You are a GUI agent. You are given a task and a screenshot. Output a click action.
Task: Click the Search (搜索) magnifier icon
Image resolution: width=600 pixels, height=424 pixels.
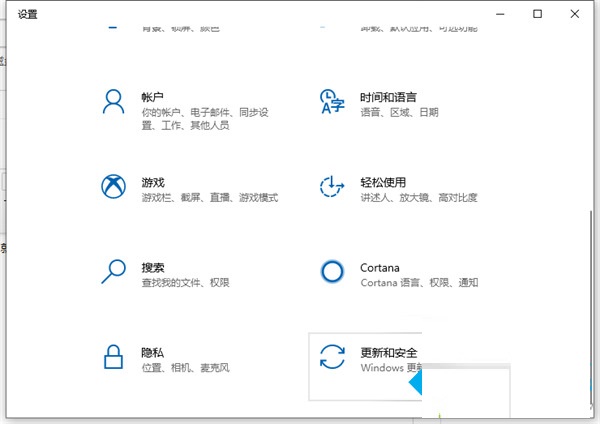(113, 271)
